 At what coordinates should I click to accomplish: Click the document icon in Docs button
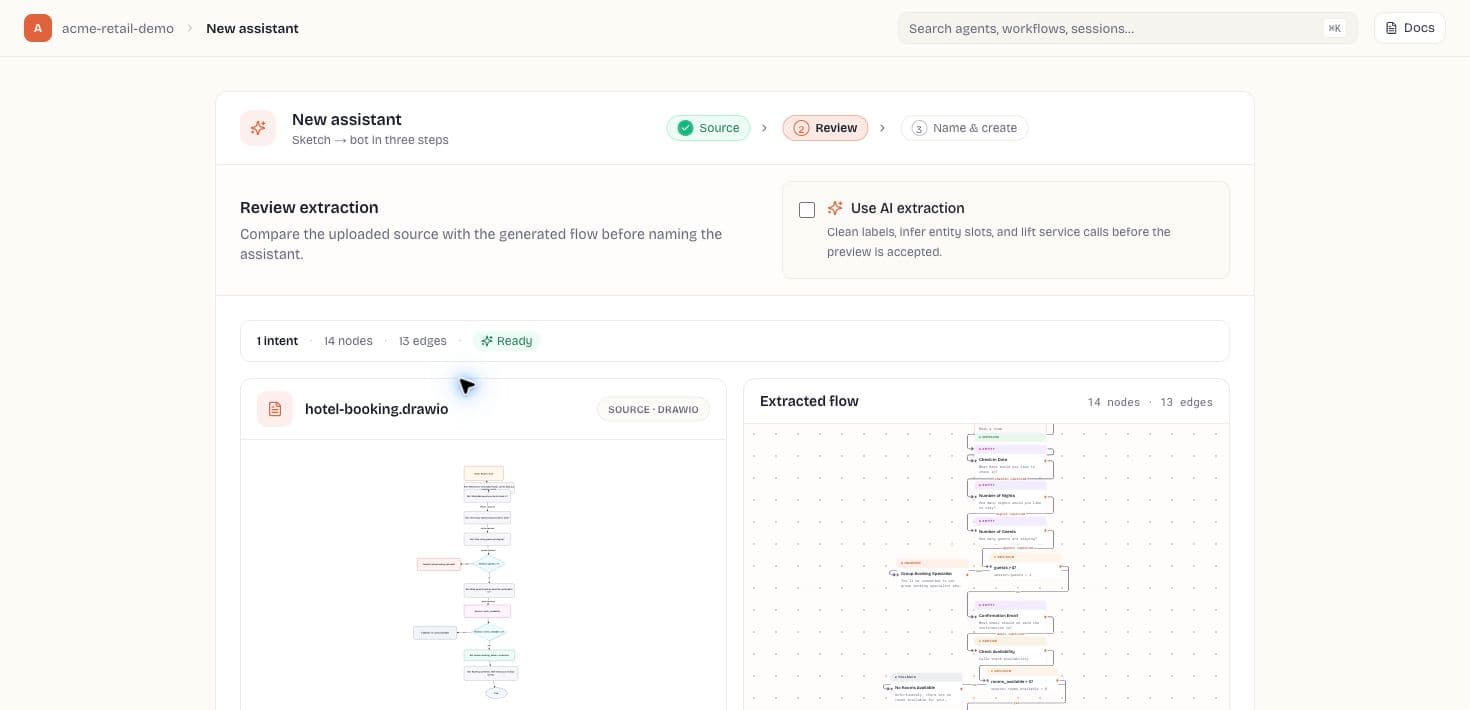click(x=1391, y=28)
